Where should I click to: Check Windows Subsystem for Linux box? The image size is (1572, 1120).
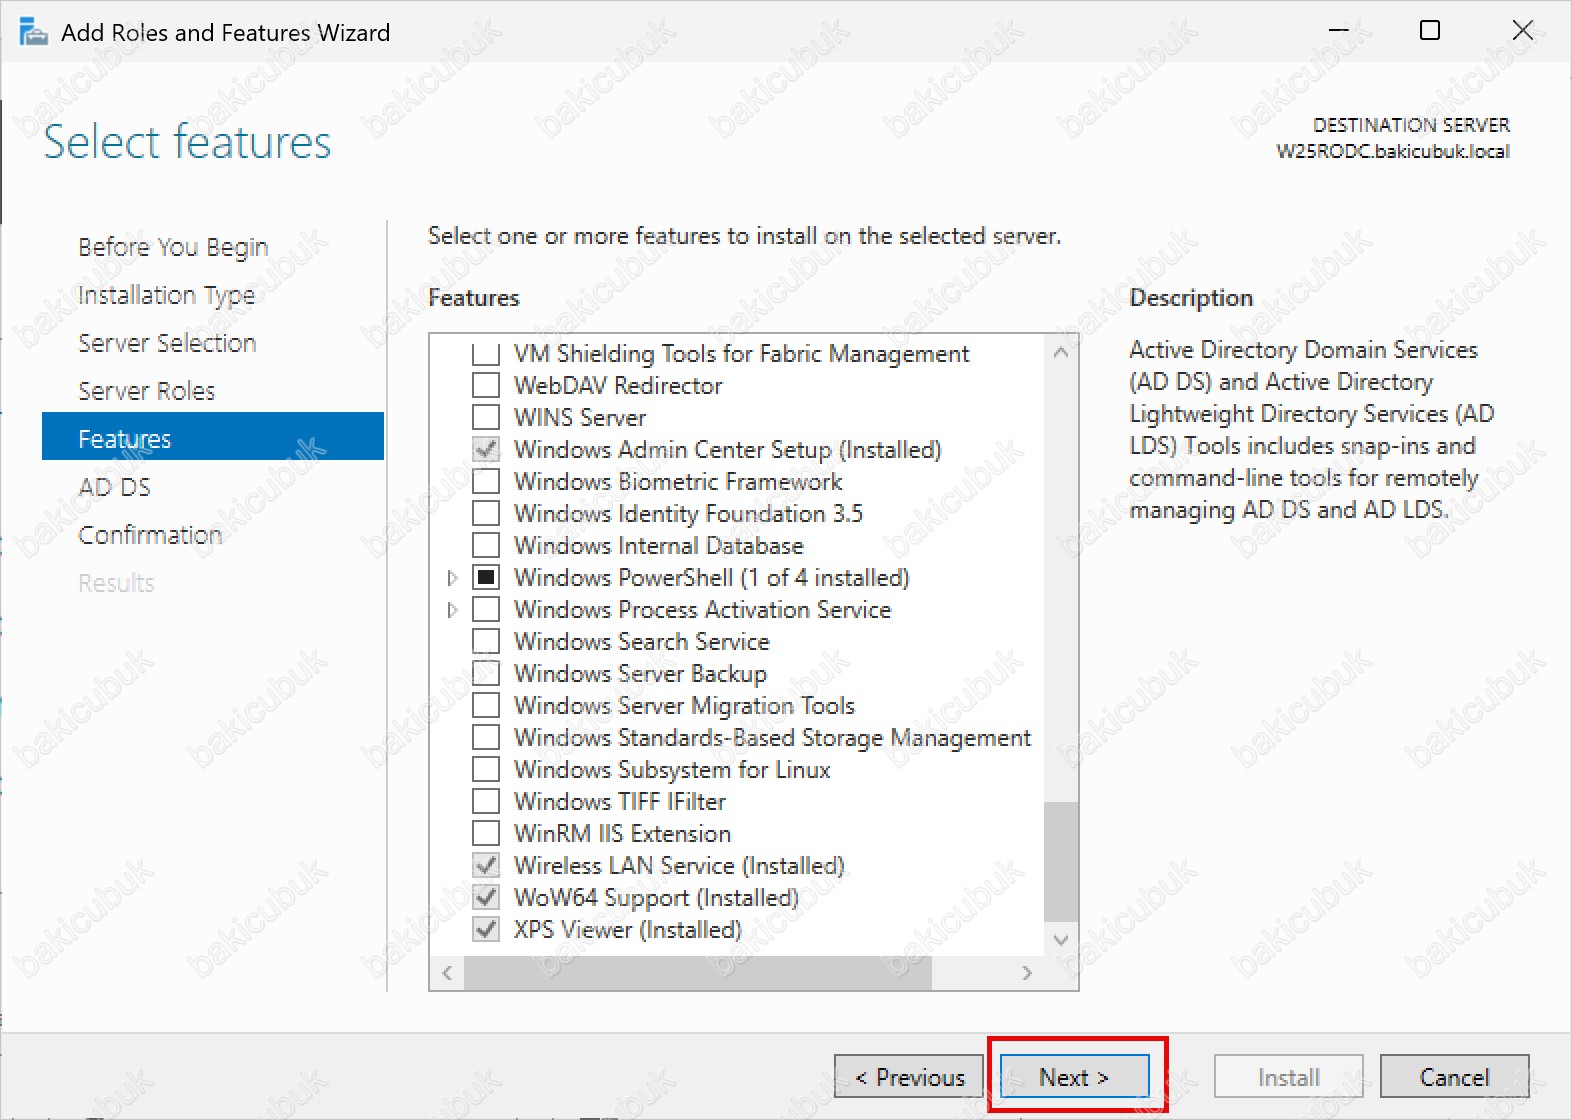point(486,769)
